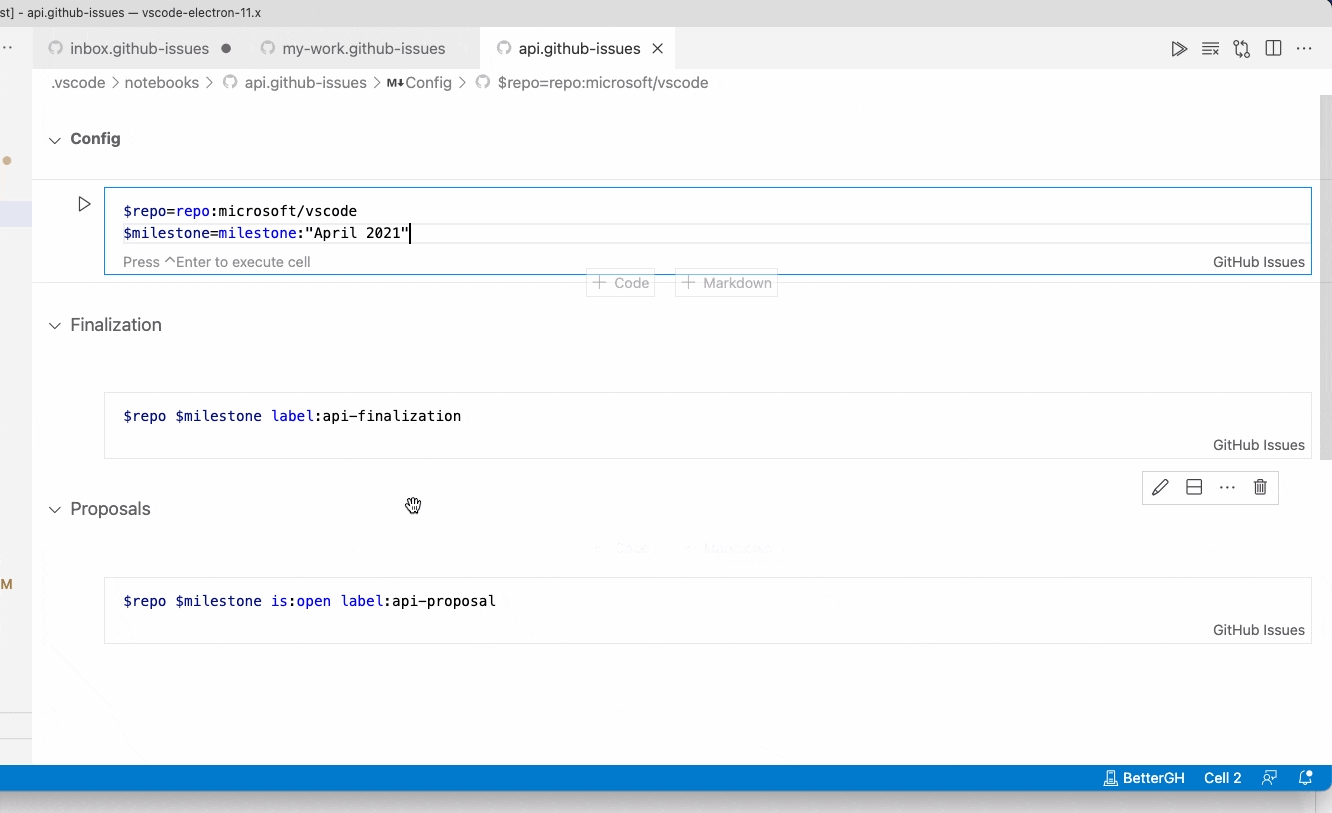
Task: Clear all cell outputs
Action: [1210, 48]
